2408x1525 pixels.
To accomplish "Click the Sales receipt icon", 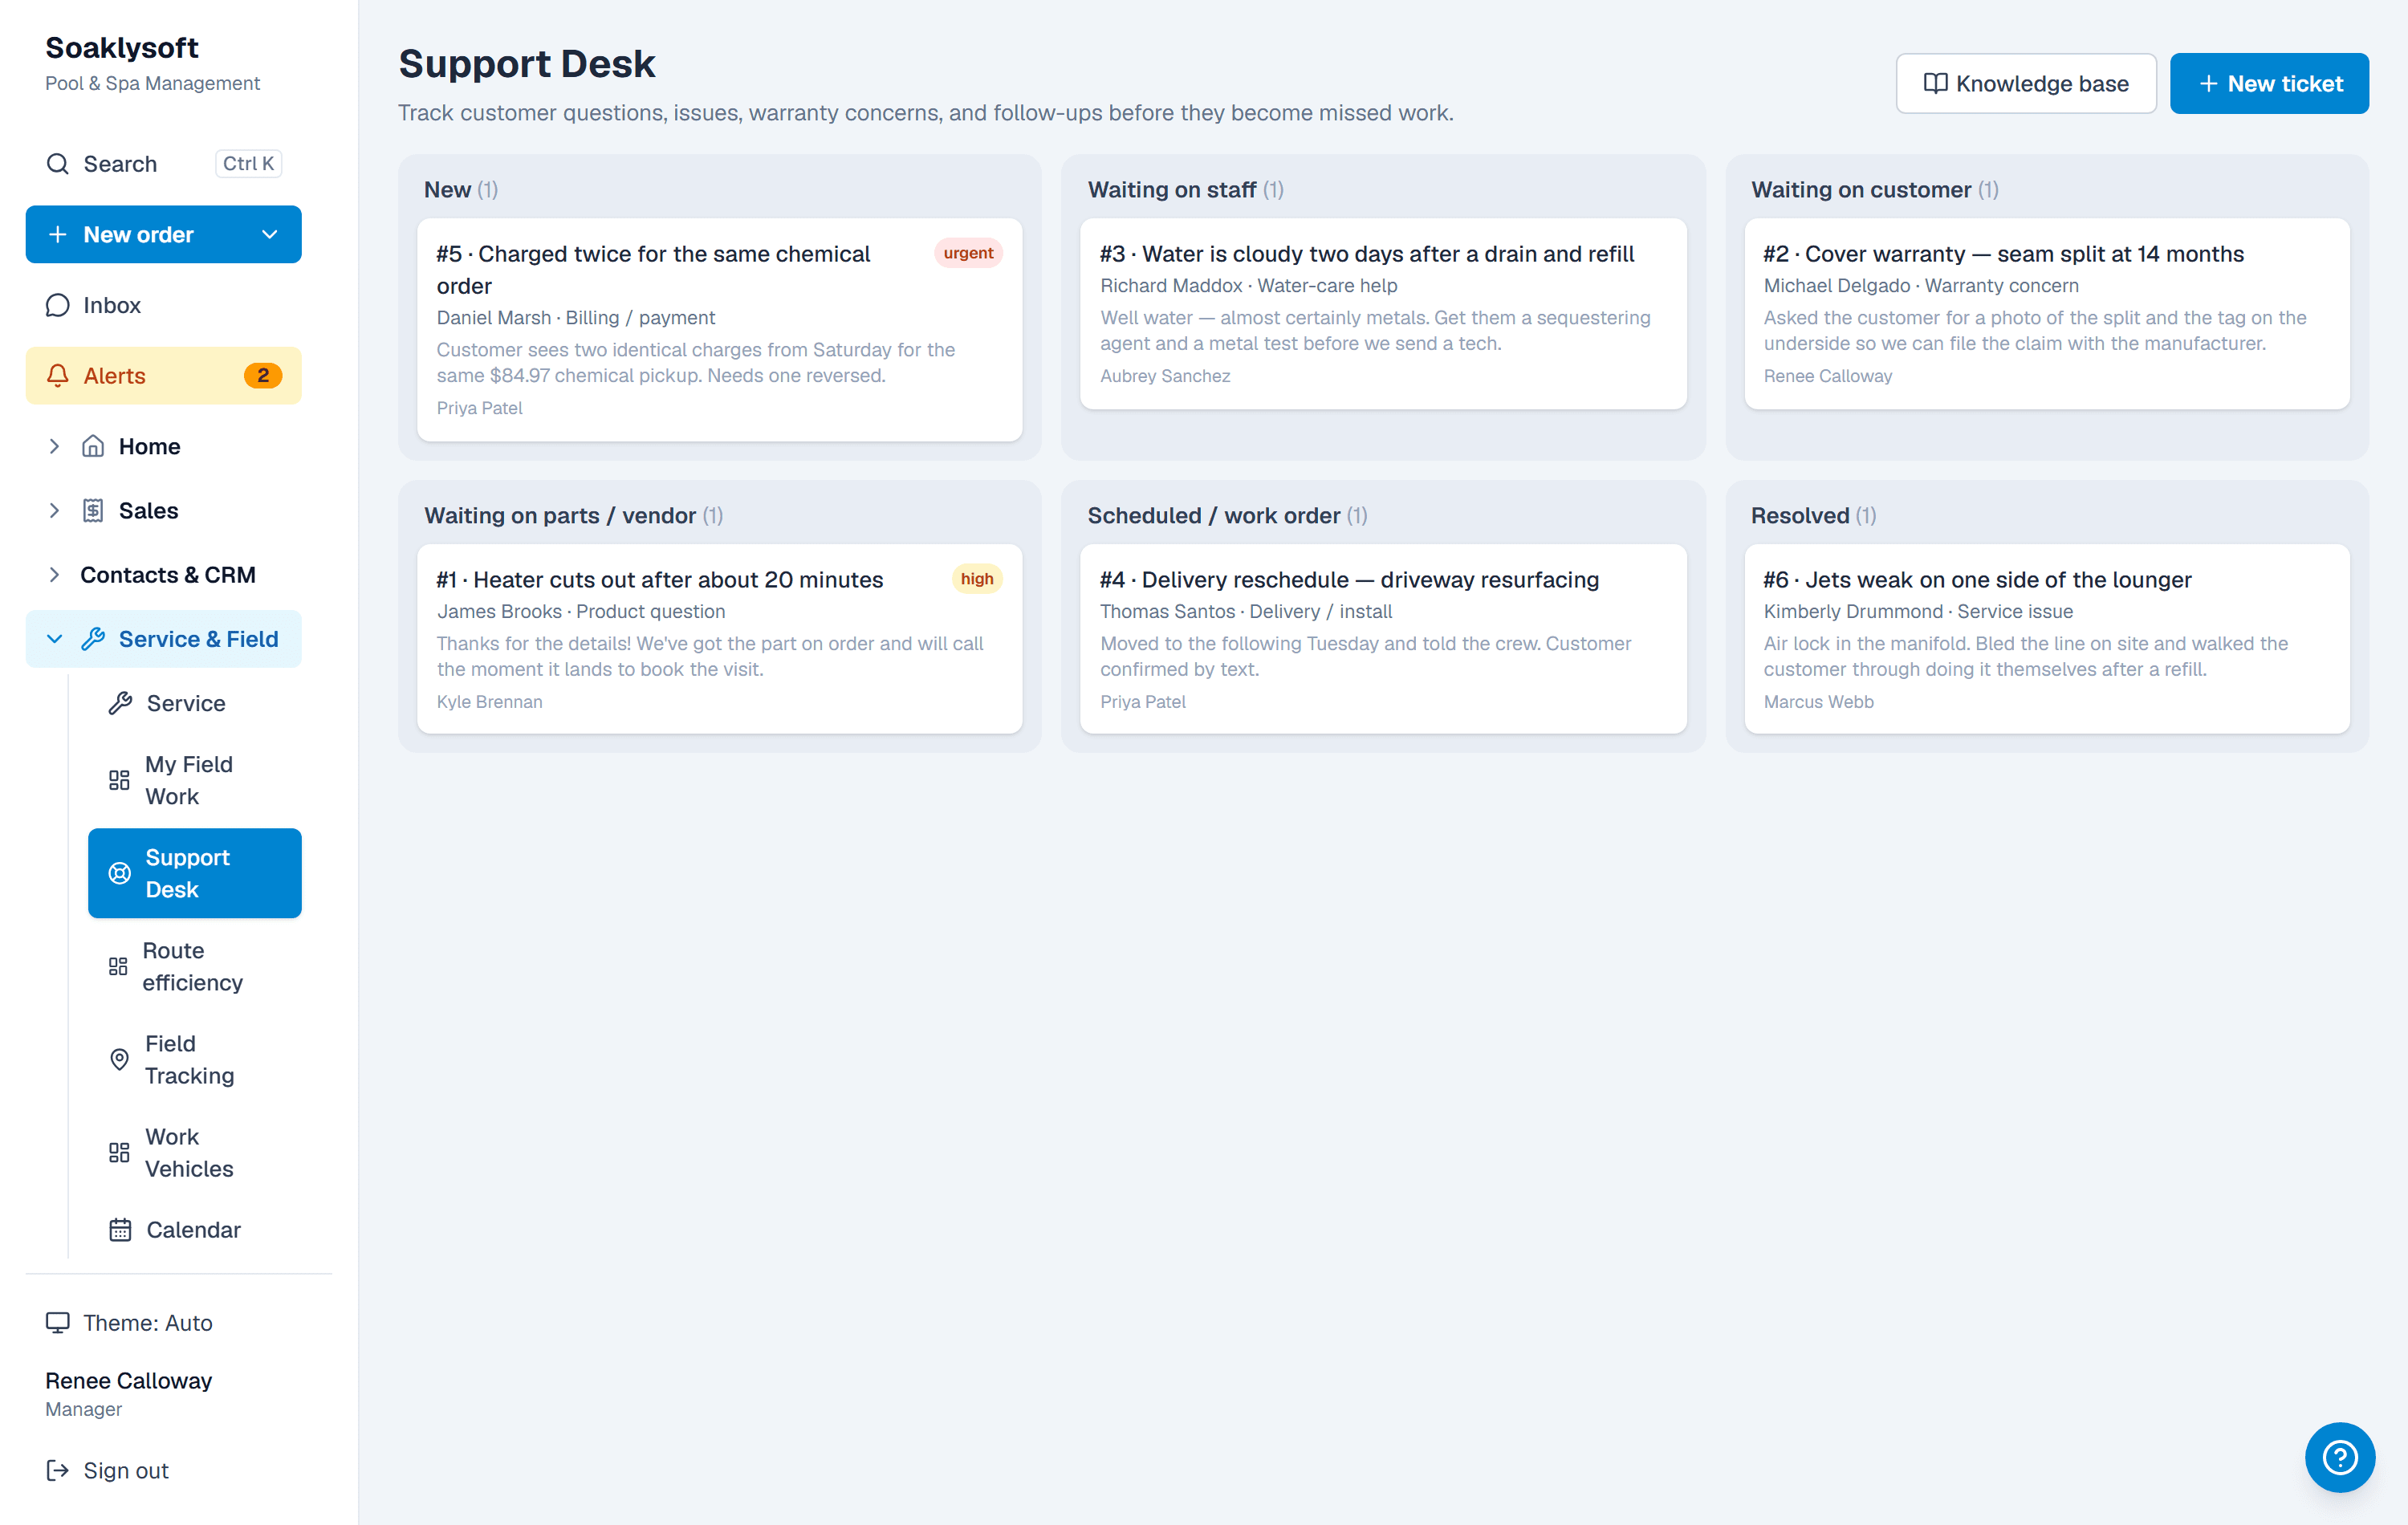I will pyautogui.click(x=93, y=510).
